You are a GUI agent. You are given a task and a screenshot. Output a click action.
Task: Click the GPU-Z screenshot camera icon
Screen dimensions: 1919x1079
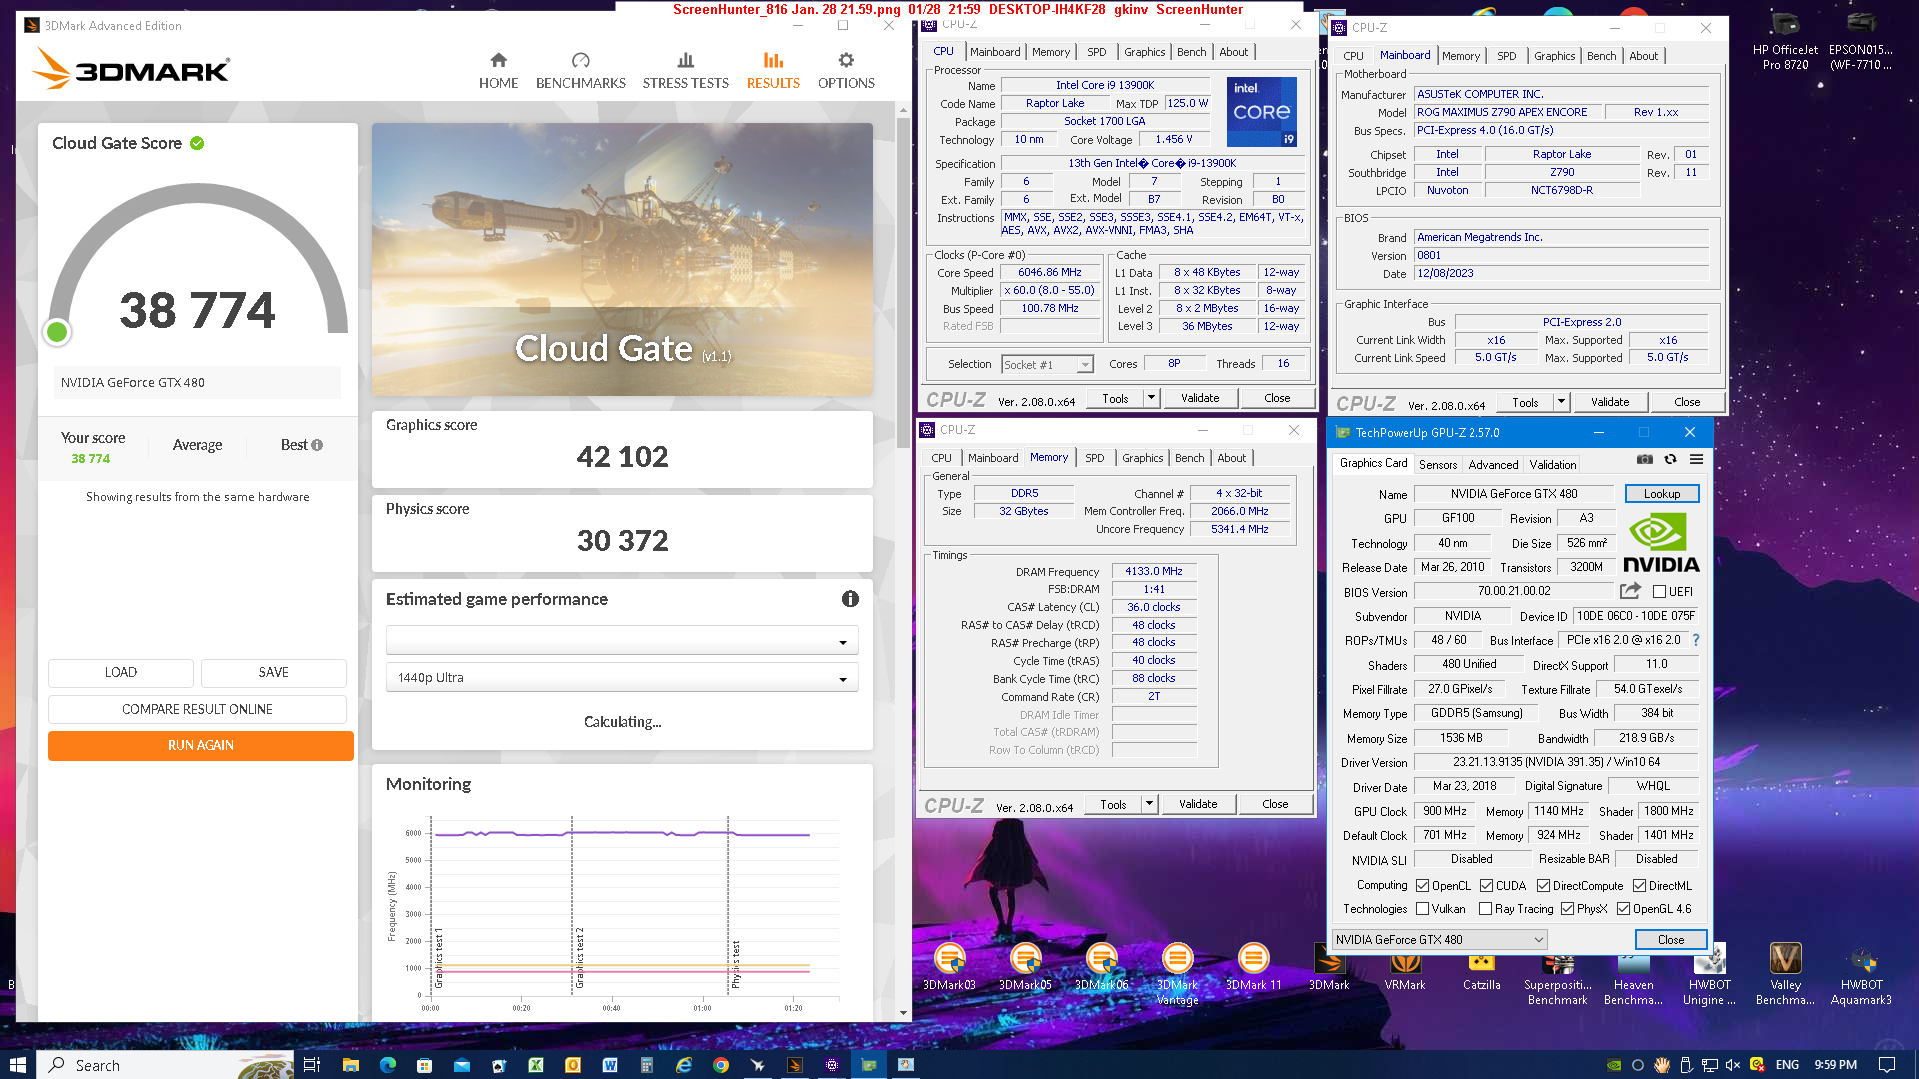(1644, 460)
